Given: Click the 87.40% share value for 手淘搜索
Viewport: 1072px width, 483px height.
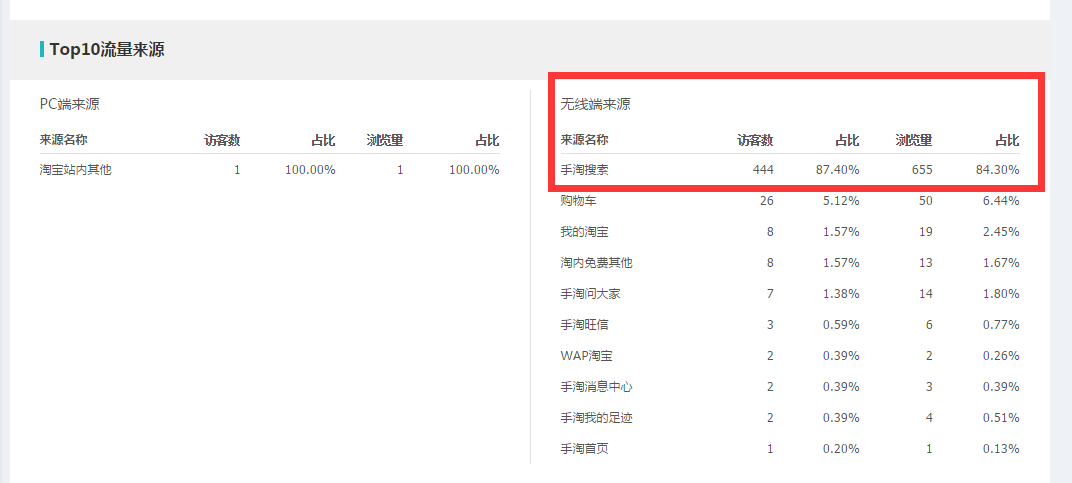Looking at the screenshot, I should (837, 170).
